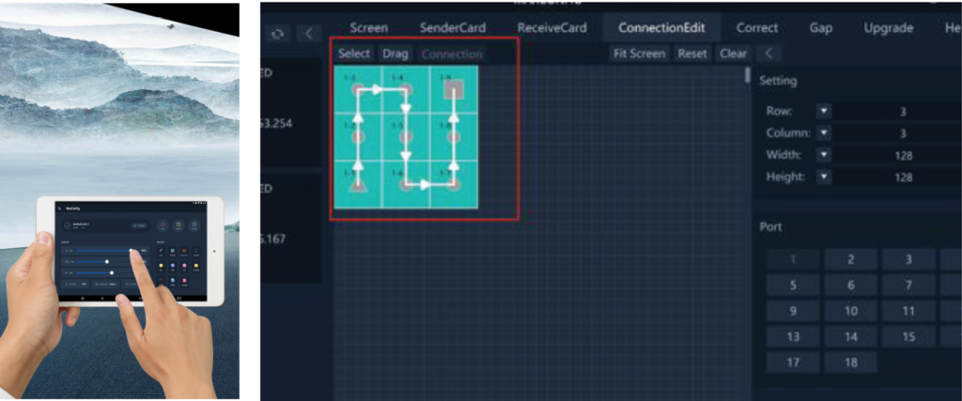Select Port 5 button
The height and width of the screenshot is (401, 962).
click(x=793, y=285)
